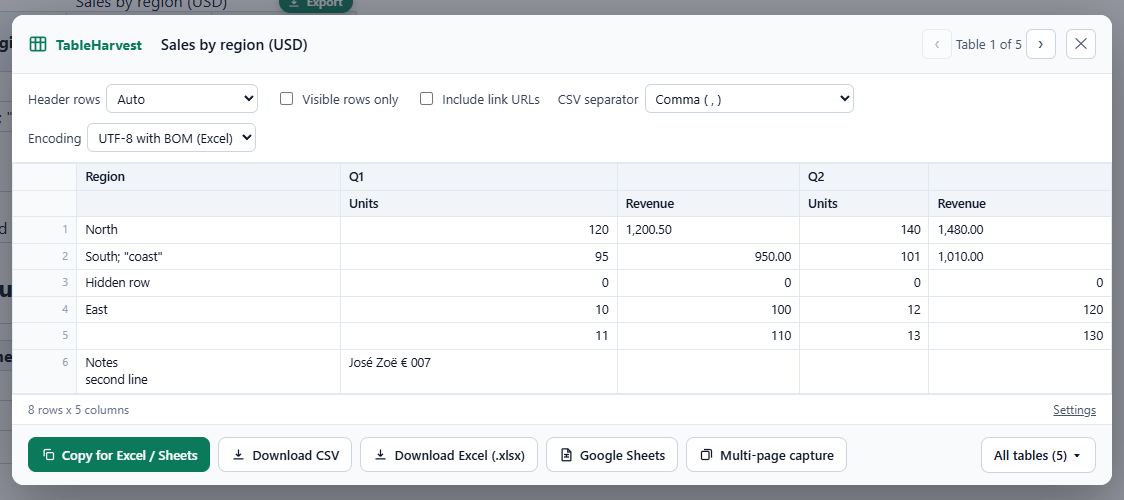Click the '130' revenue cell

1020,336
